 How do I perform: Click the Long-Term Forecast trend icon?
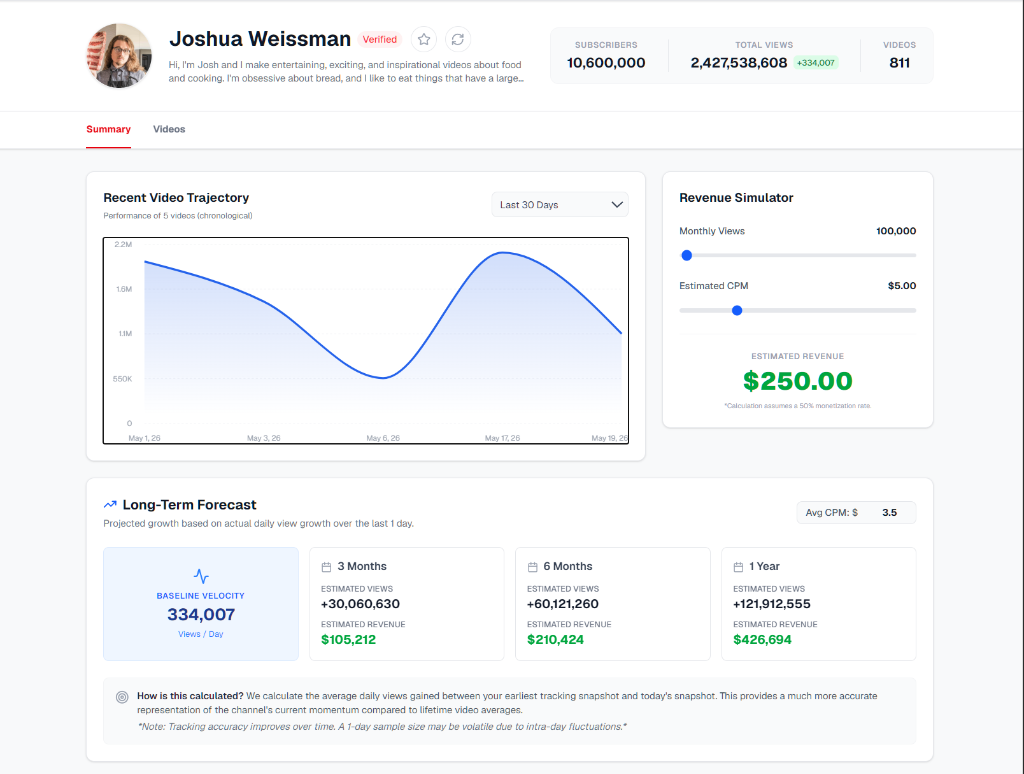(x=110, y=504)
